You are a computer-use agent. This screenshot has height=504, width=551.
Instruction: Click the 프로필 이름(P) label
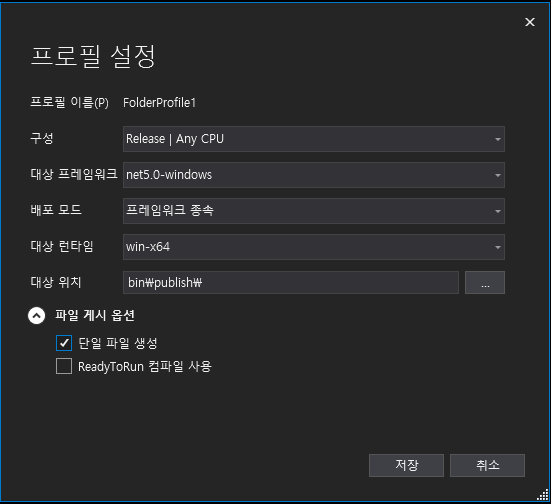click(70, 102)
